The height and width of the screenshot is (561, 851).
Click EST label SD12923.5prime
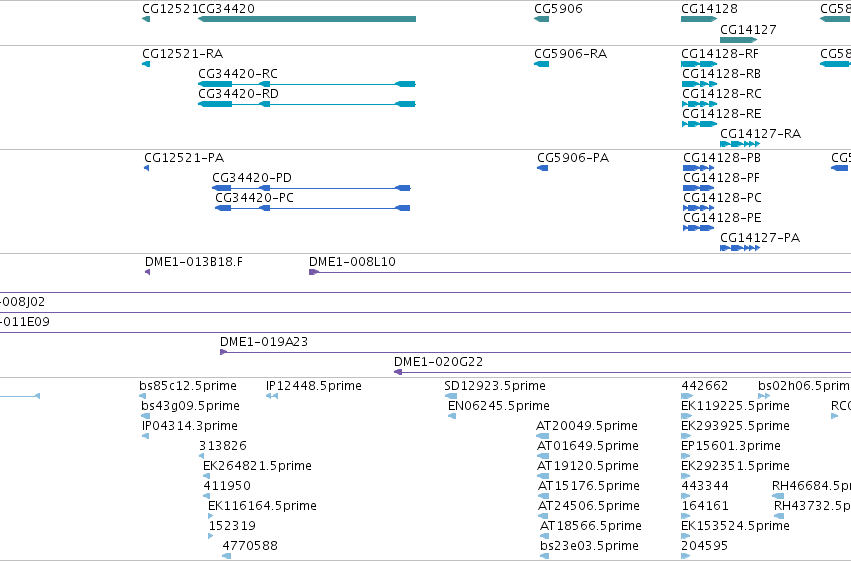(x=495, y=386)
